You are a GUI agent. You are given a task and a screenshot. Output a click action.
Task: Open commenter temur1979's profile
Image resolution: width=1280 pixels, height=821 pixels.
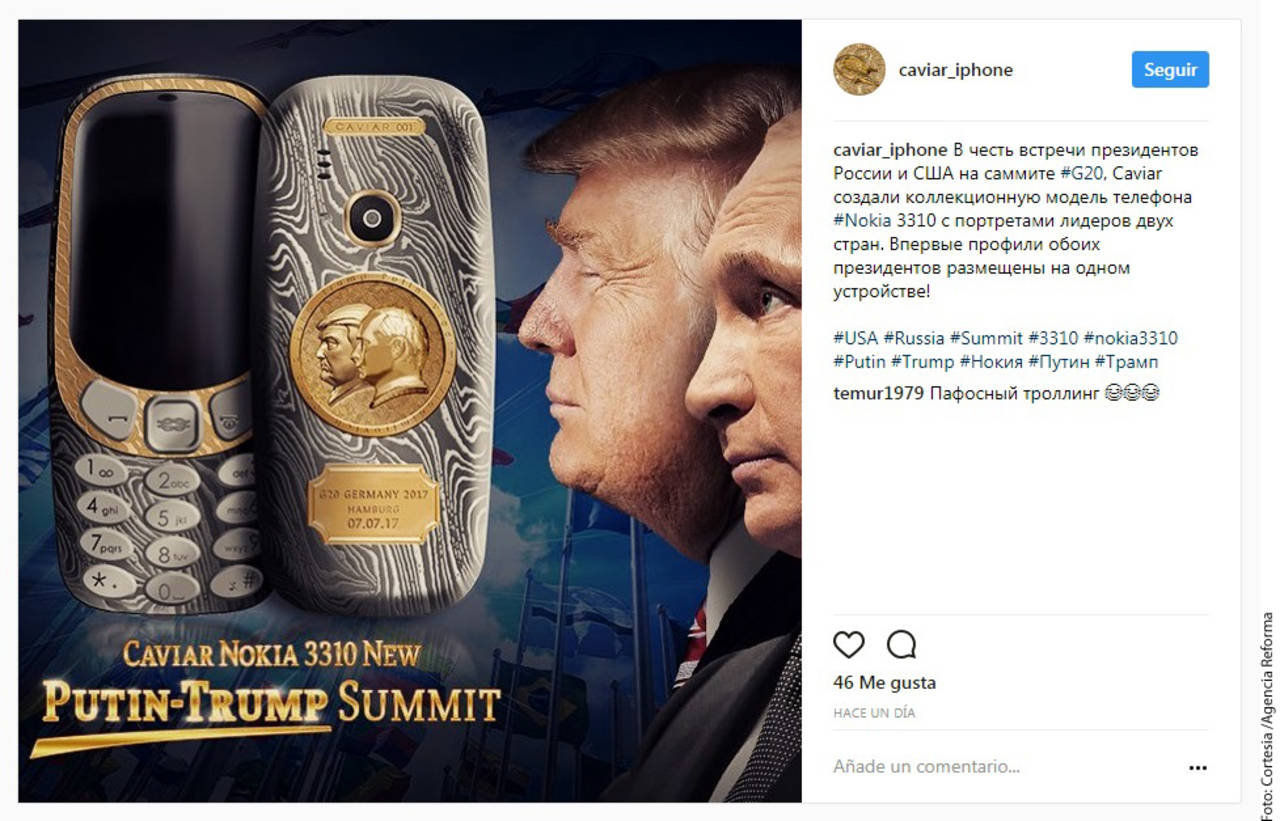[x=878, y=394]
